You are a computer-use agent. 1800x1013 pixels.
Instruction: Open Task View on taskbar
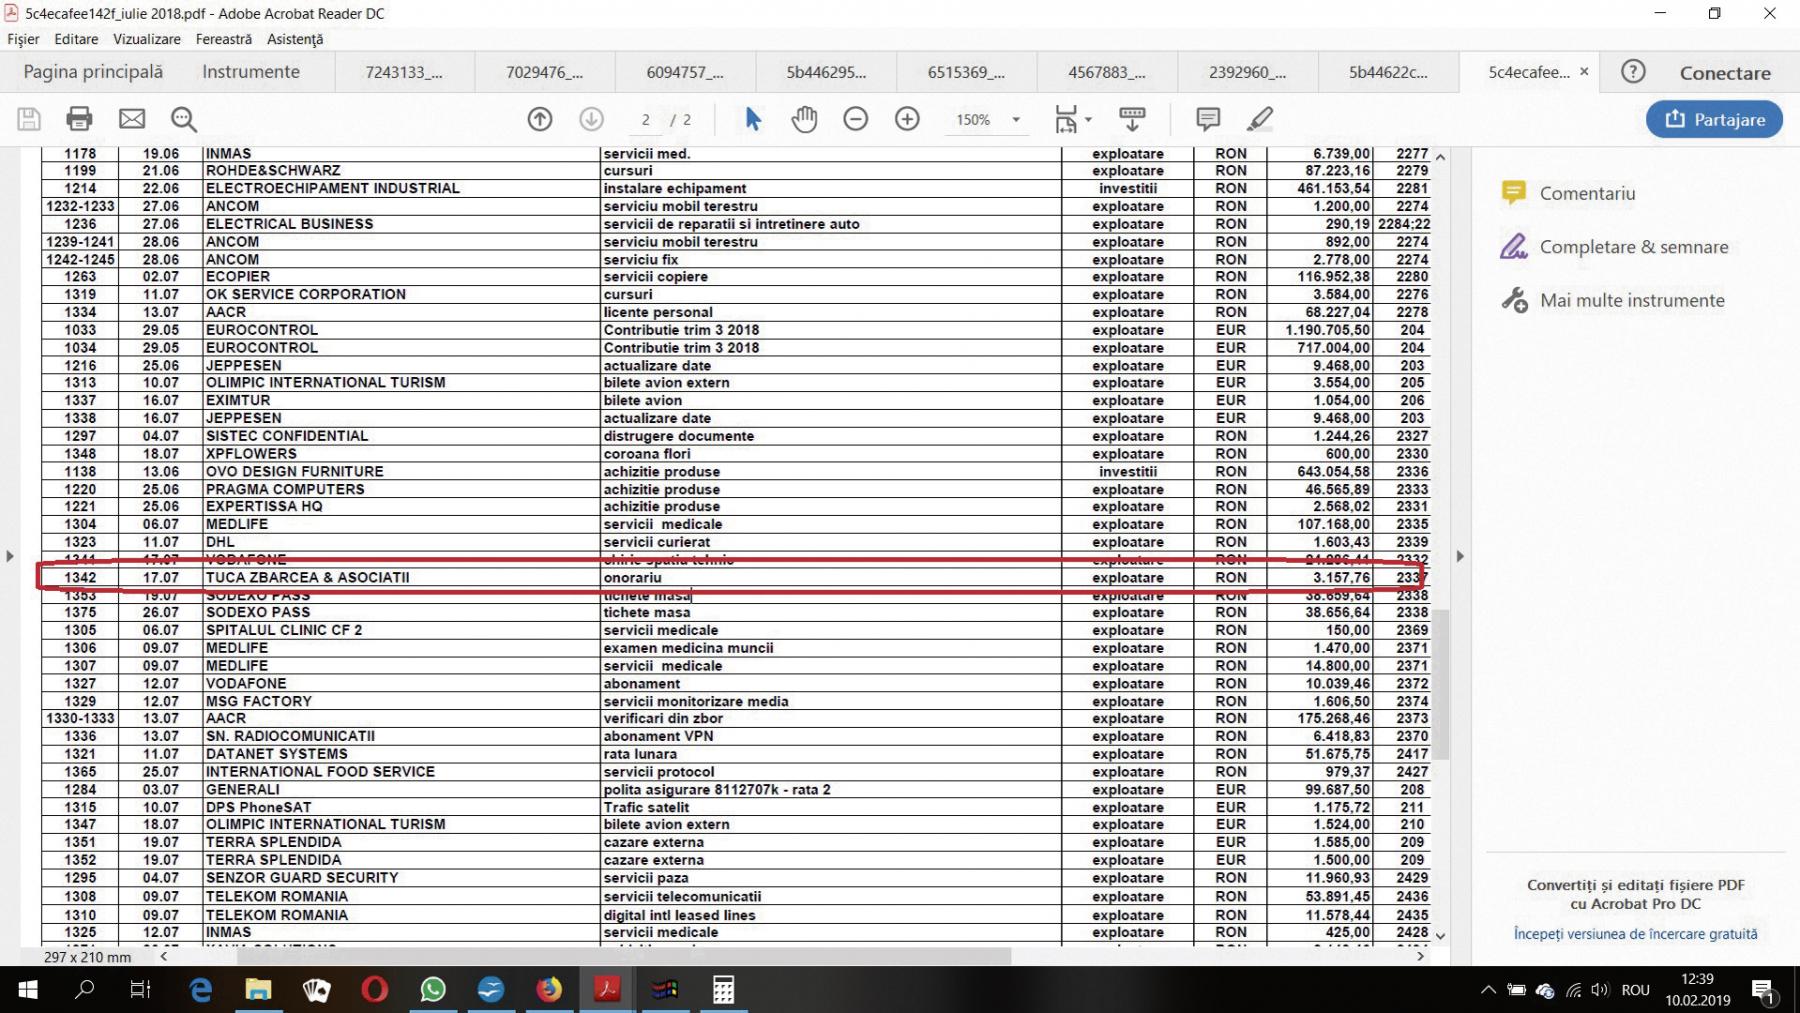[x=141, y=990]
